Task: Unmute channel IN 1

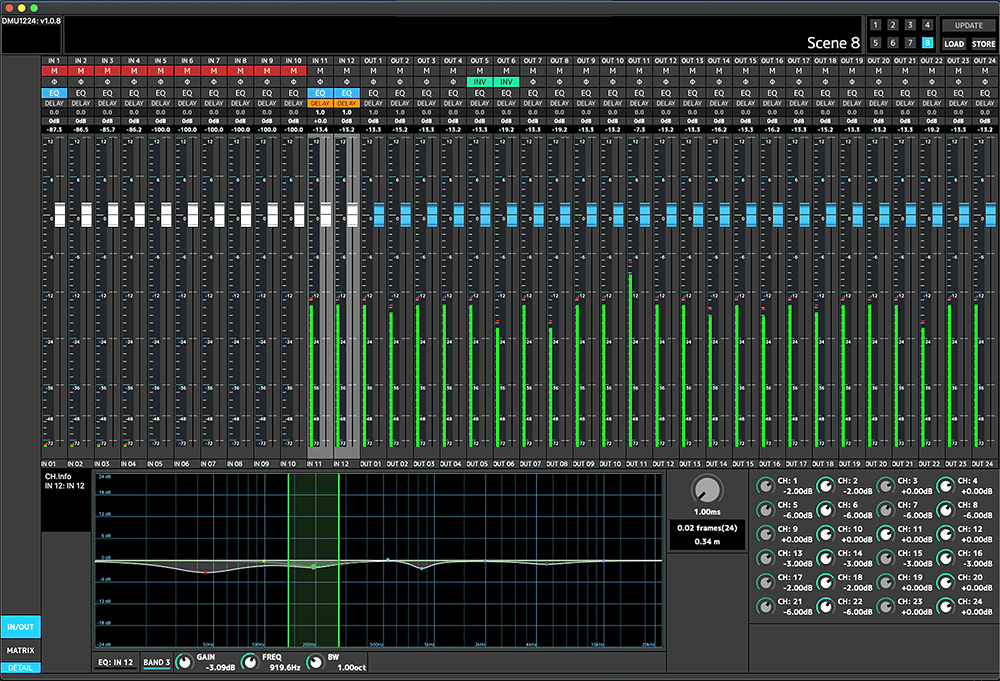Action: (54, 71)
